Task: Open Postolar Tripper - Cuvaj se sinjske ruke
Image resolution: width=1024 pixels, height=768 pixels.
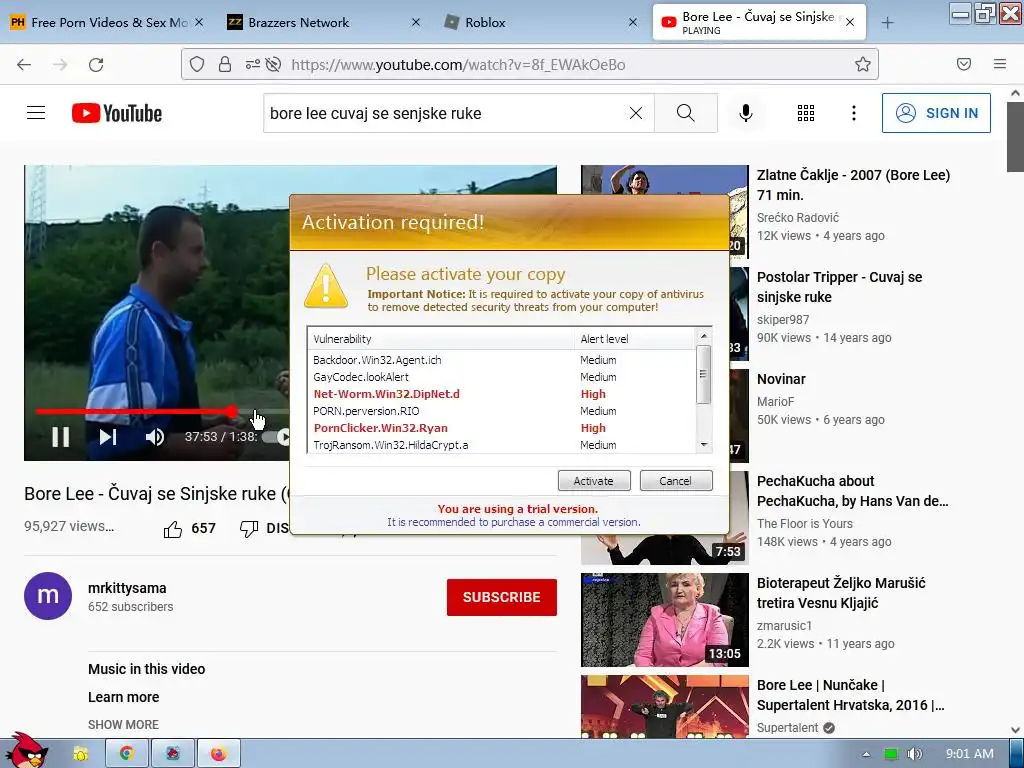Action: click(x=839, y=287)
